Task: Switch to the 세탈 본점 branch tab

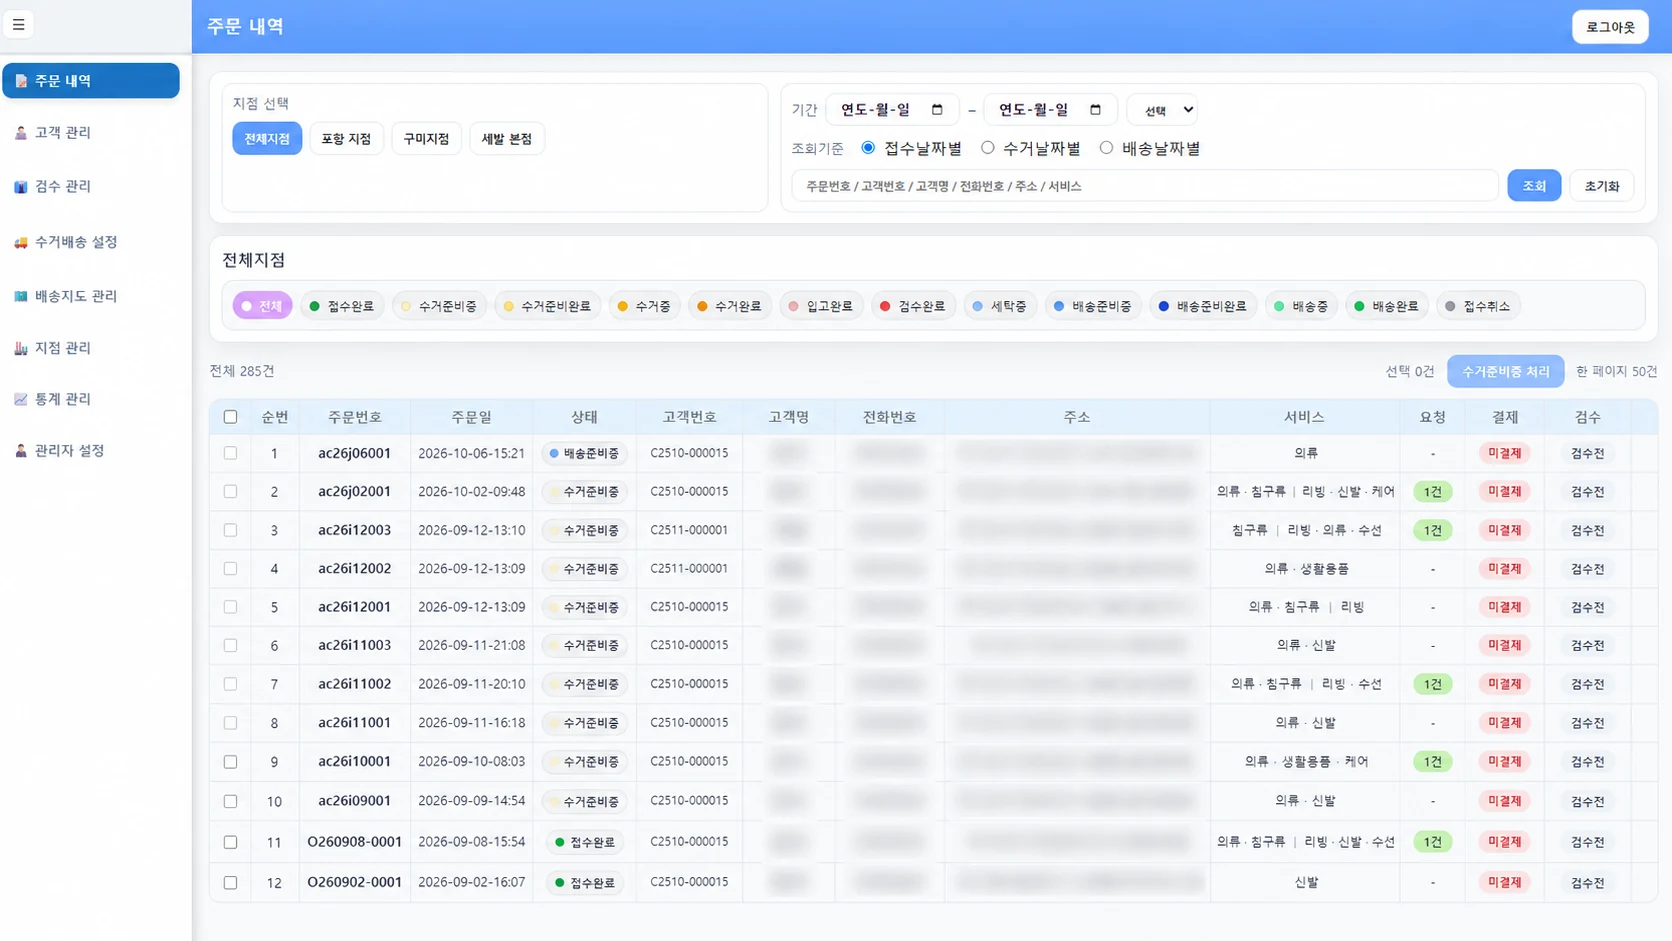Action: [x=507, y=139]
